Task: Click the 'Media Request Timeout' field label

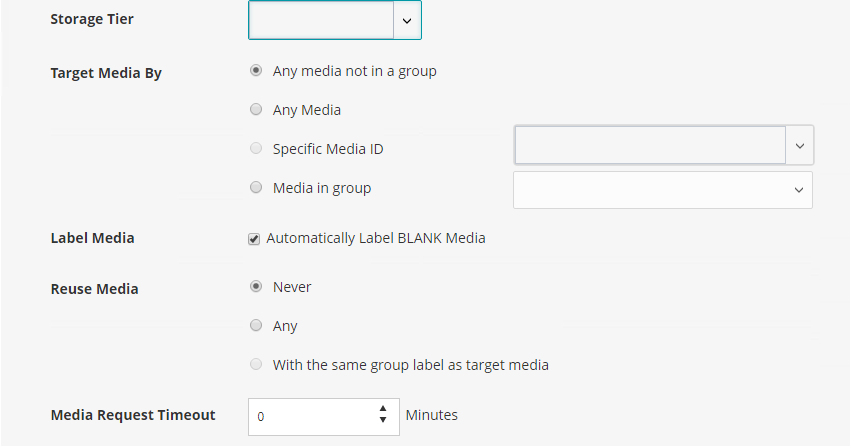Action: [133, 415]
